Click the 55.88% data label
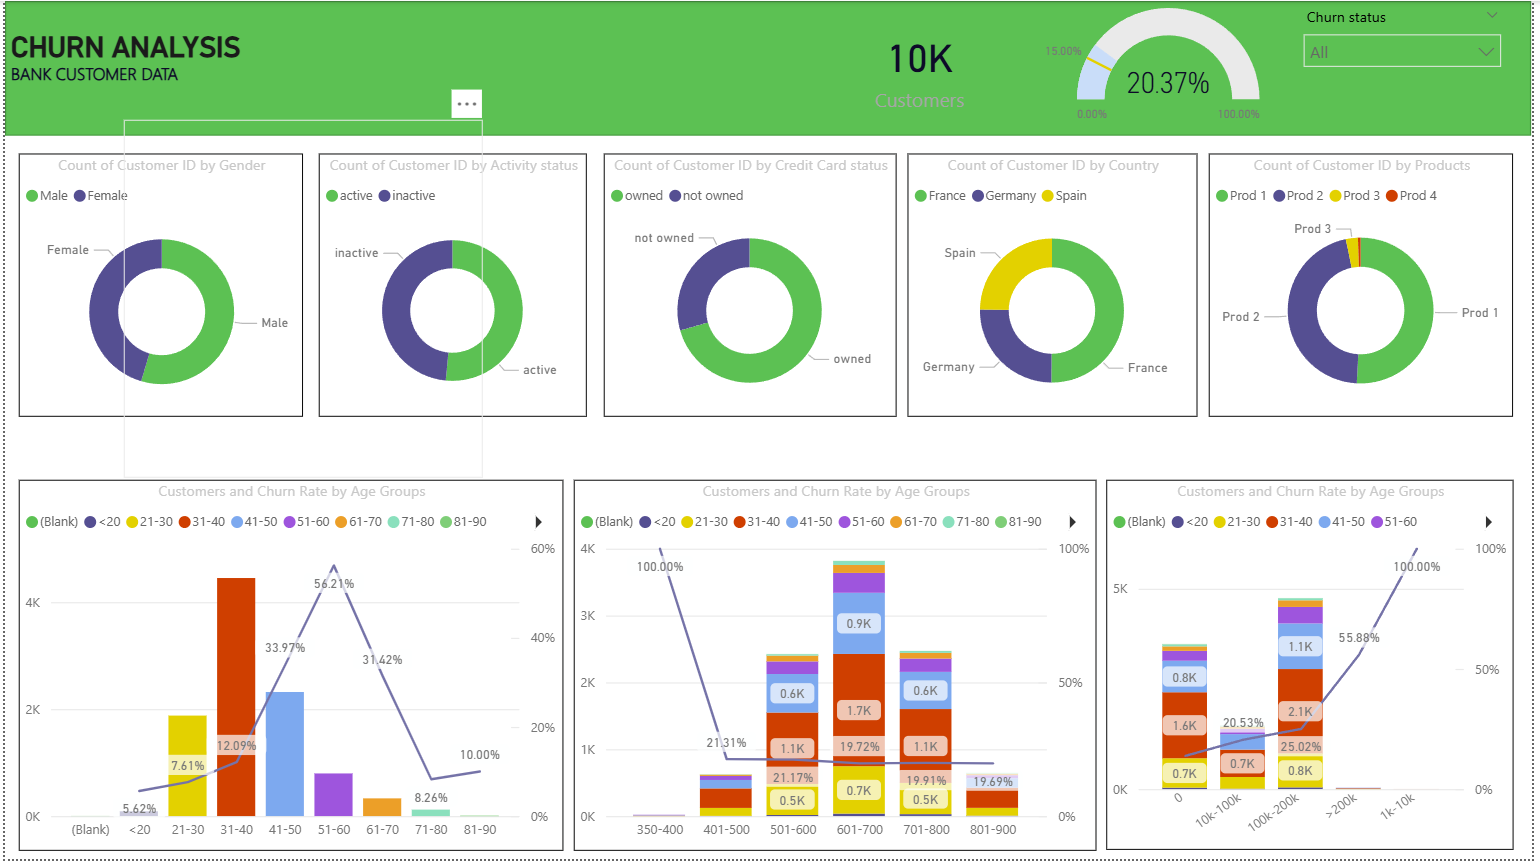1540x861 pixels. click(1359, 638)
